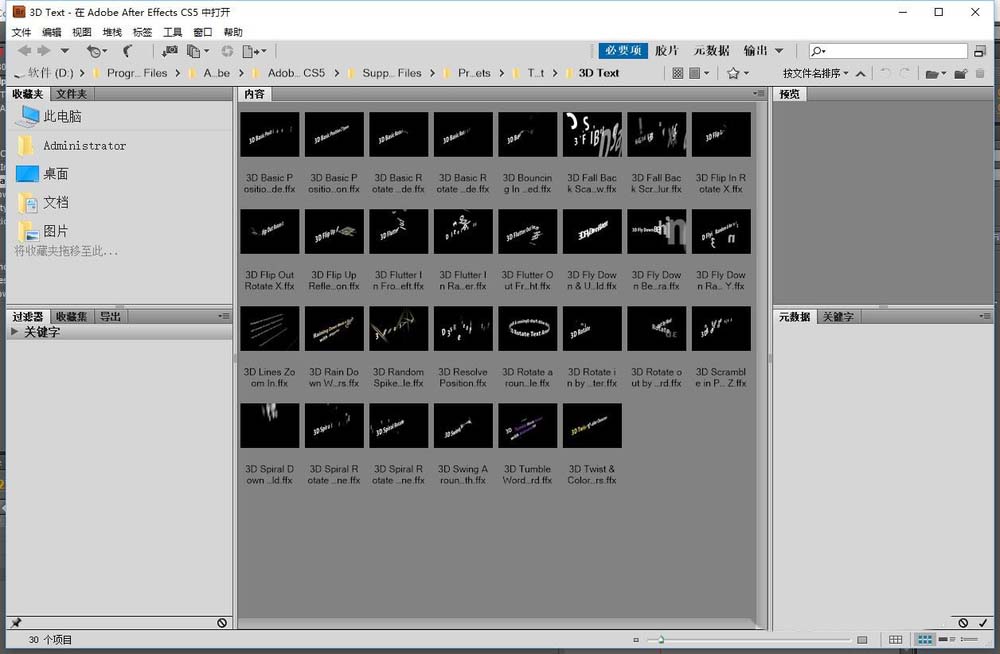Go forward with the right arrow button
1000x654 pixels.
pyautogui.click(x=44, y=50)
